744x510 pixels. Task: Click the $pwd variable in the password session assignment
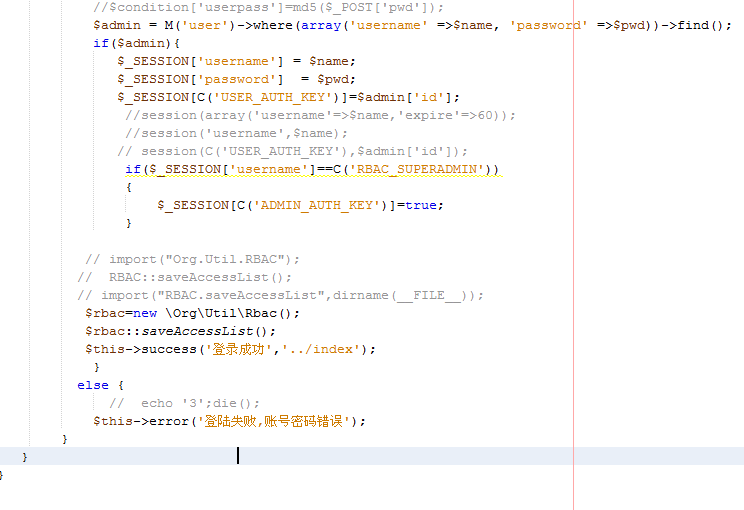(335, 79)
